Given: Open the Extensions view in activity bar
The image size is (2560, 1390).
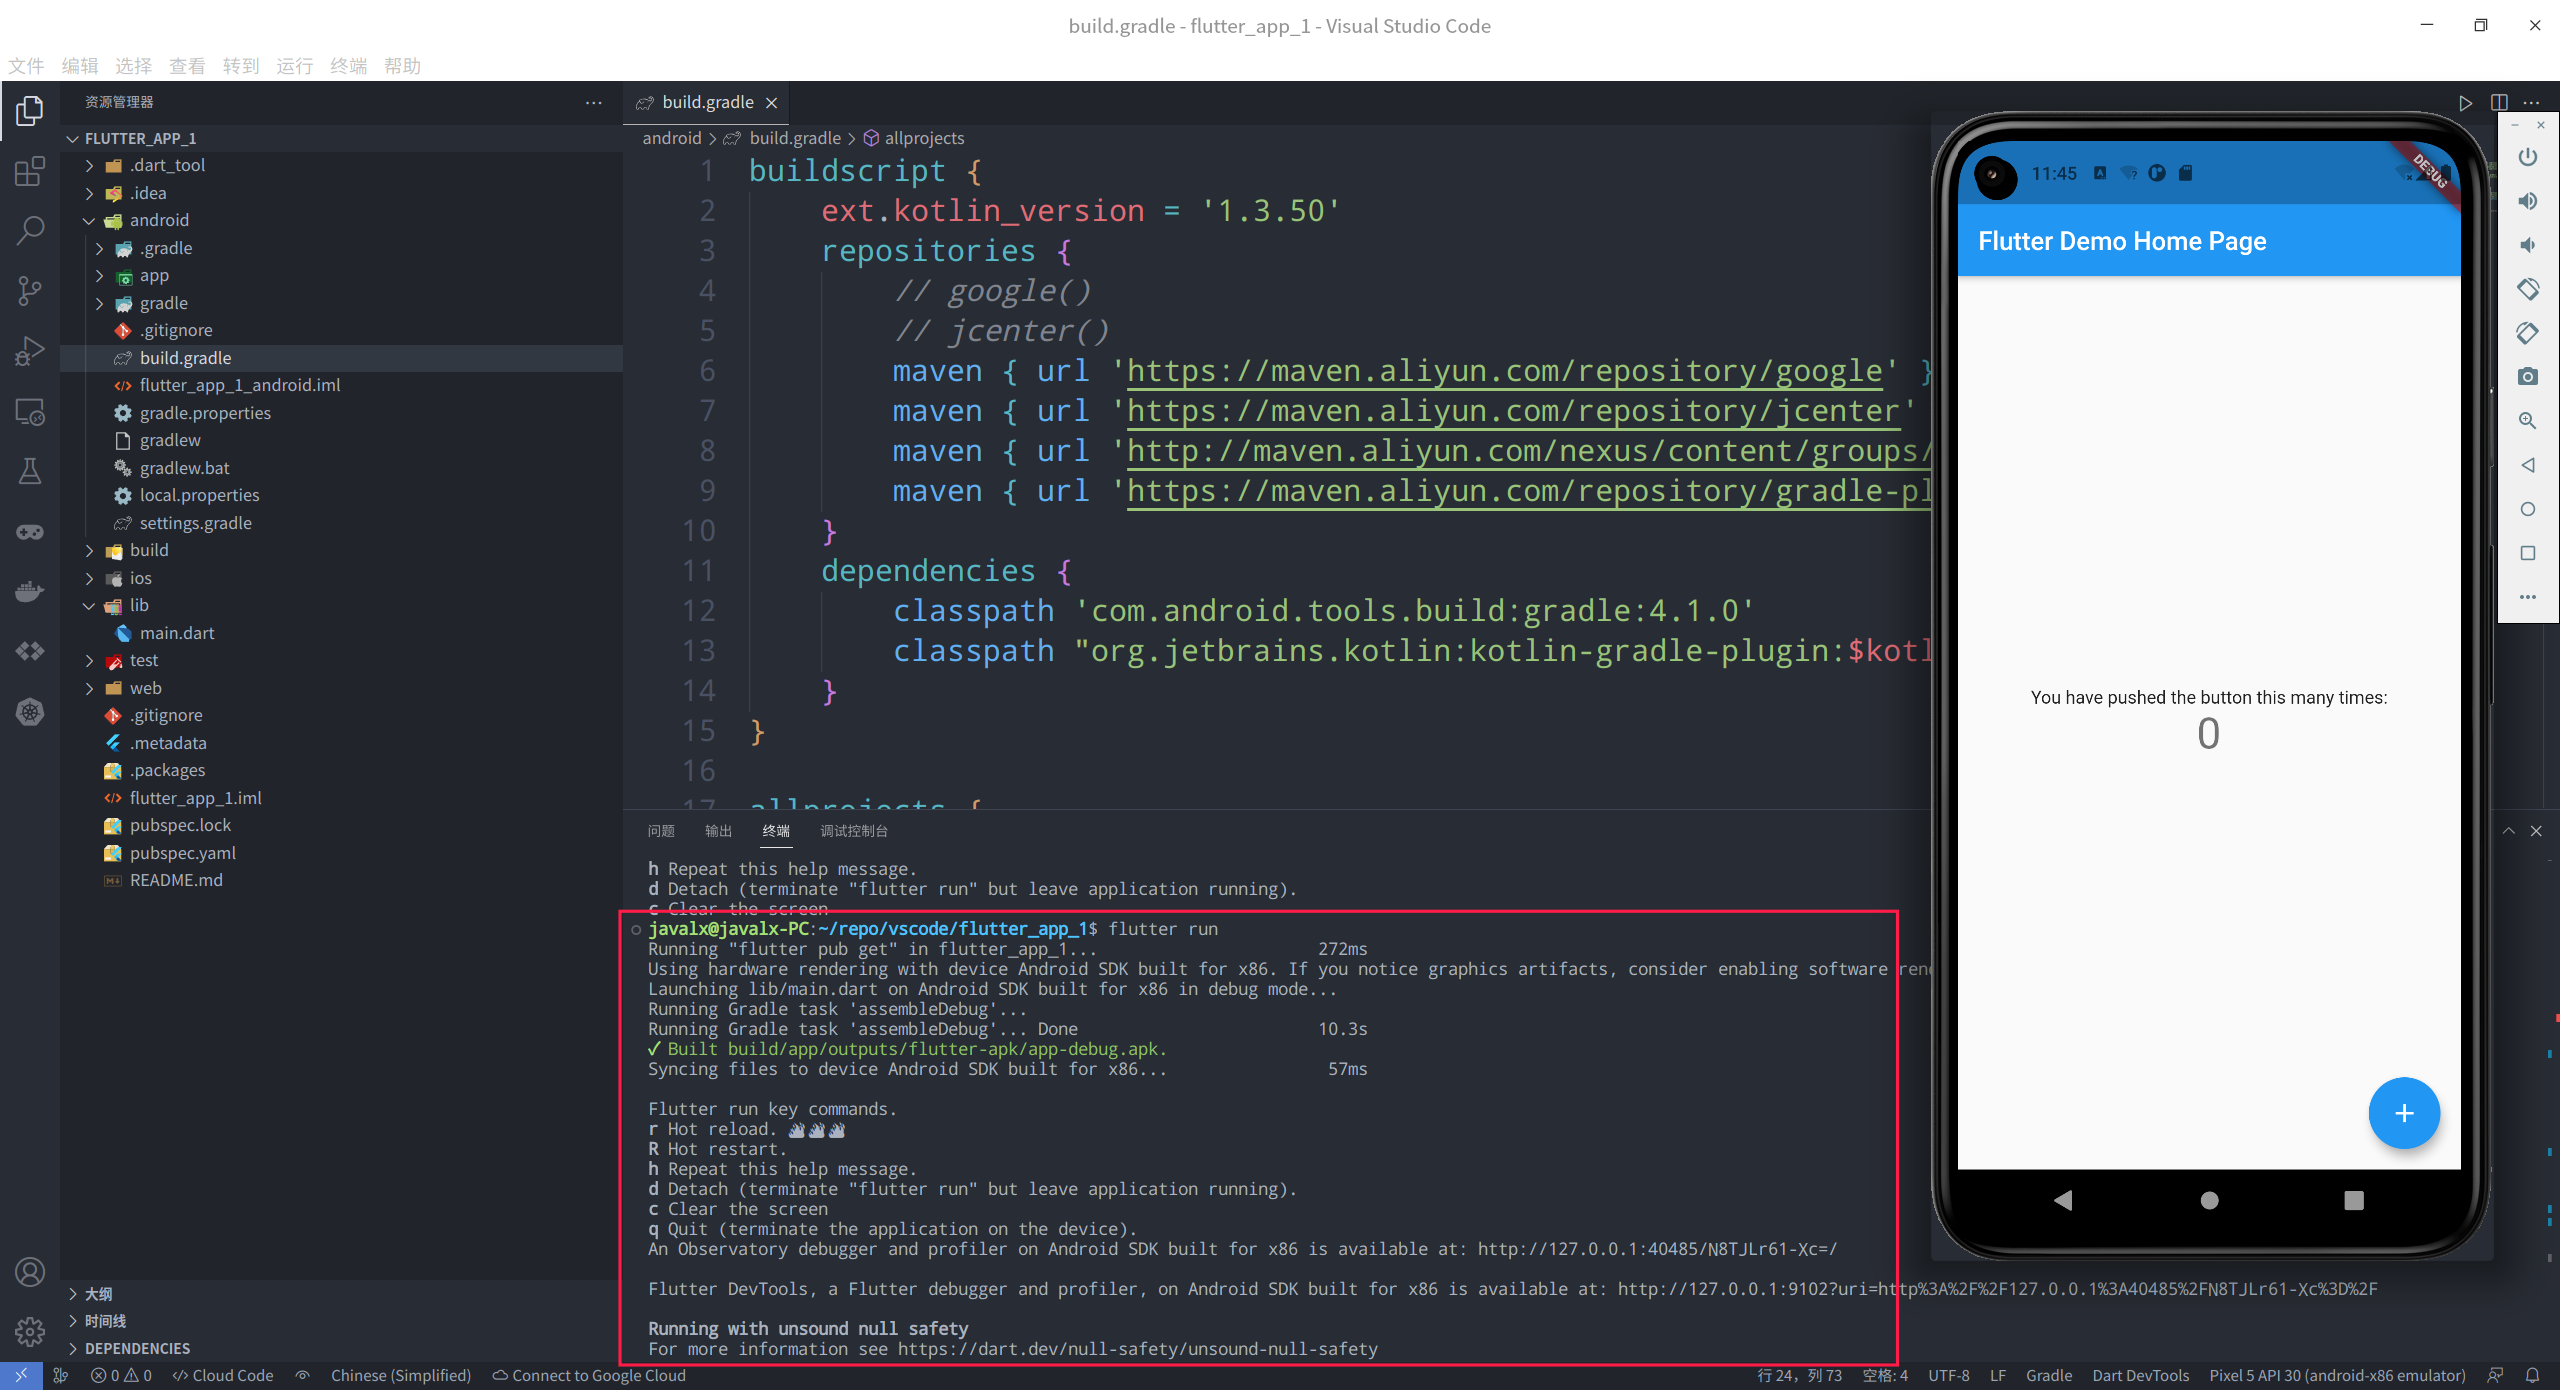Looking at the screenshot, I should (x=30, y=171).
